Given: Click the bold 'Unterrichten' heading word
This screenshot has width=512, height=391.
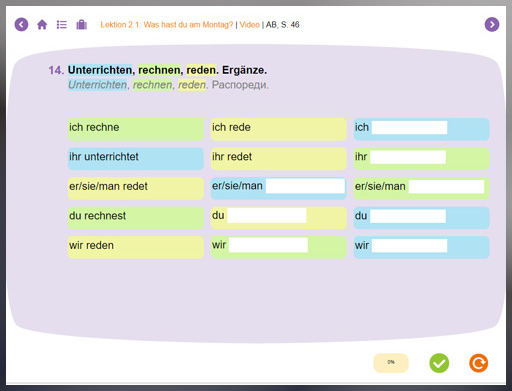Looking at the screenshot, I should coord(100,70).
